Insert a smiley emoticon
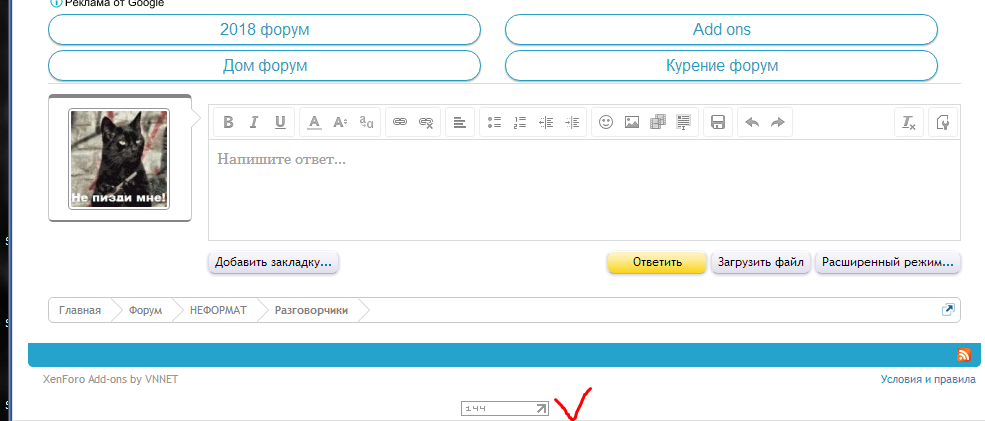Image resolution: width=985 pixels, height=421 pixels. pos(606,122)
